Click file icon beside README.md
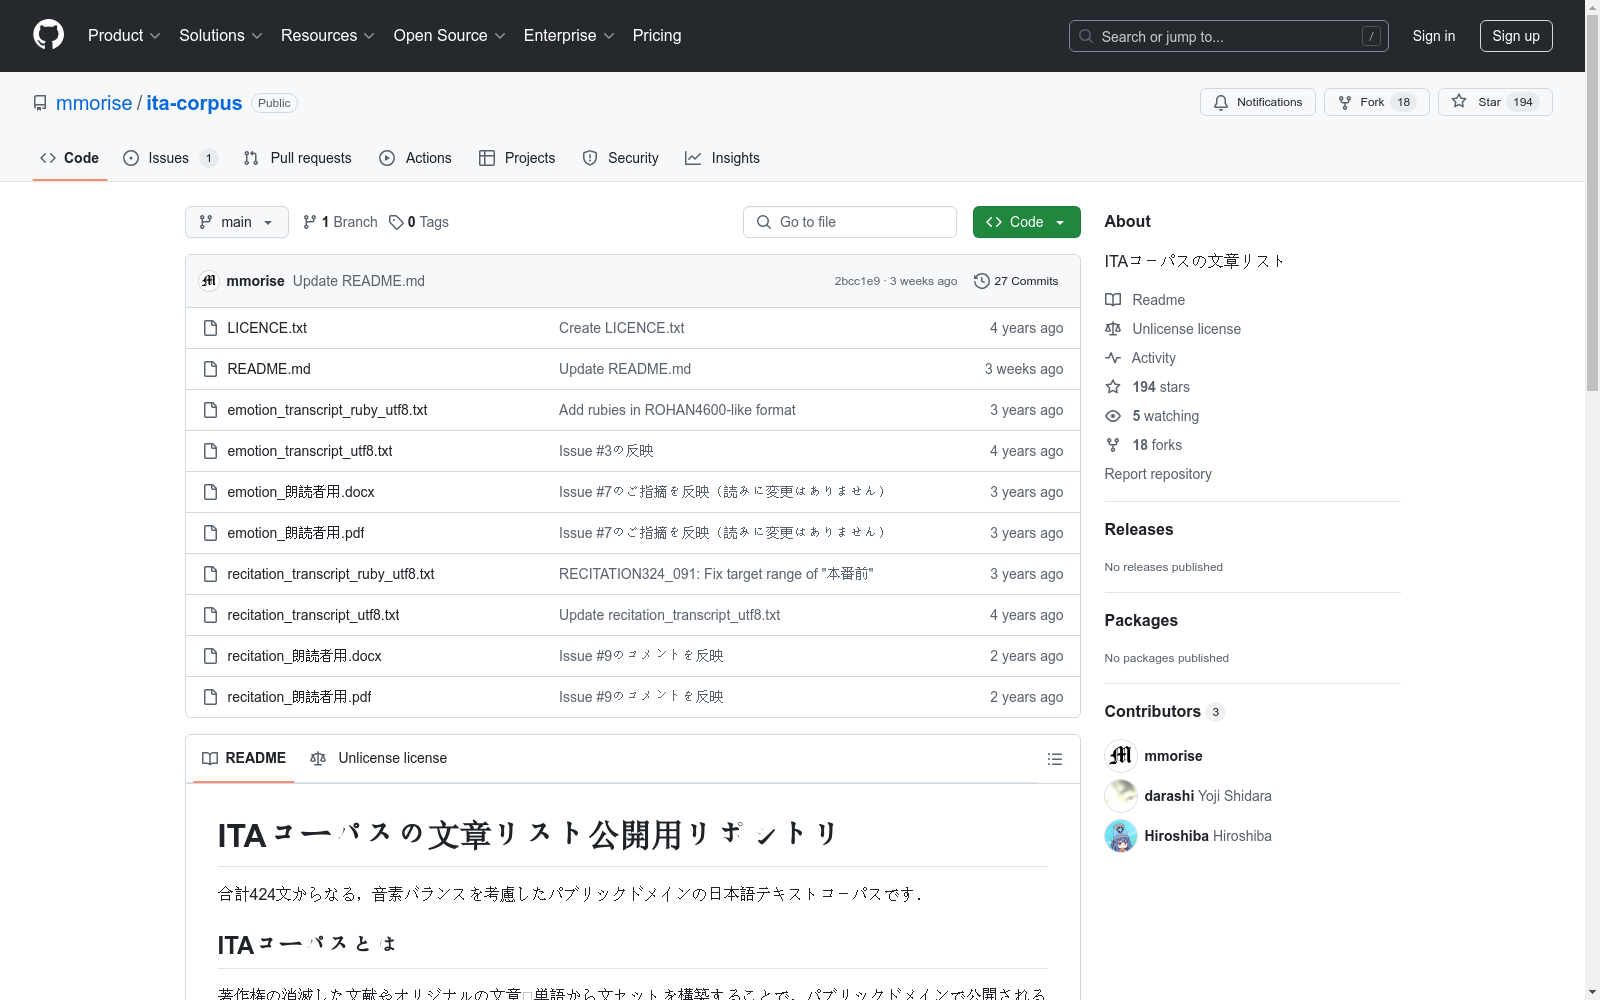Viewport: 1600px width, 1000px height. click(x=210, y=369)
